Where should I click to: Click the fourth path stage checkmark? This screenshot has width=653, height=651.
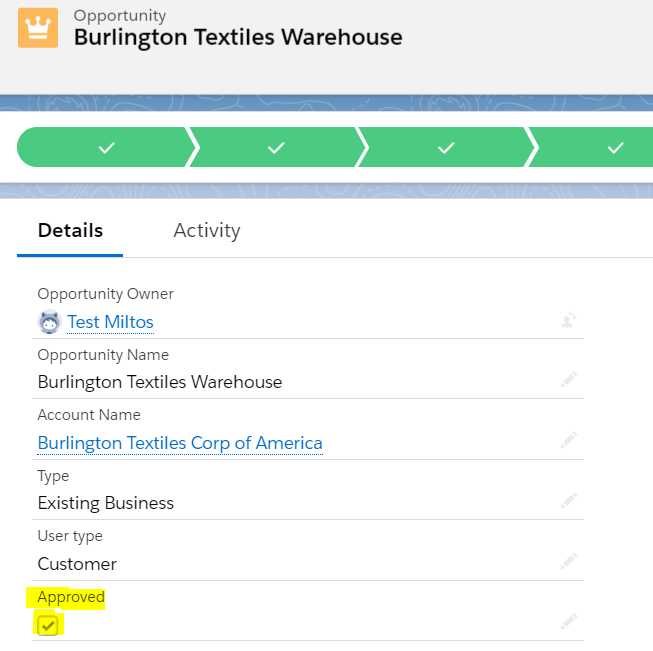pyautogui.click(x=614, y=148)
